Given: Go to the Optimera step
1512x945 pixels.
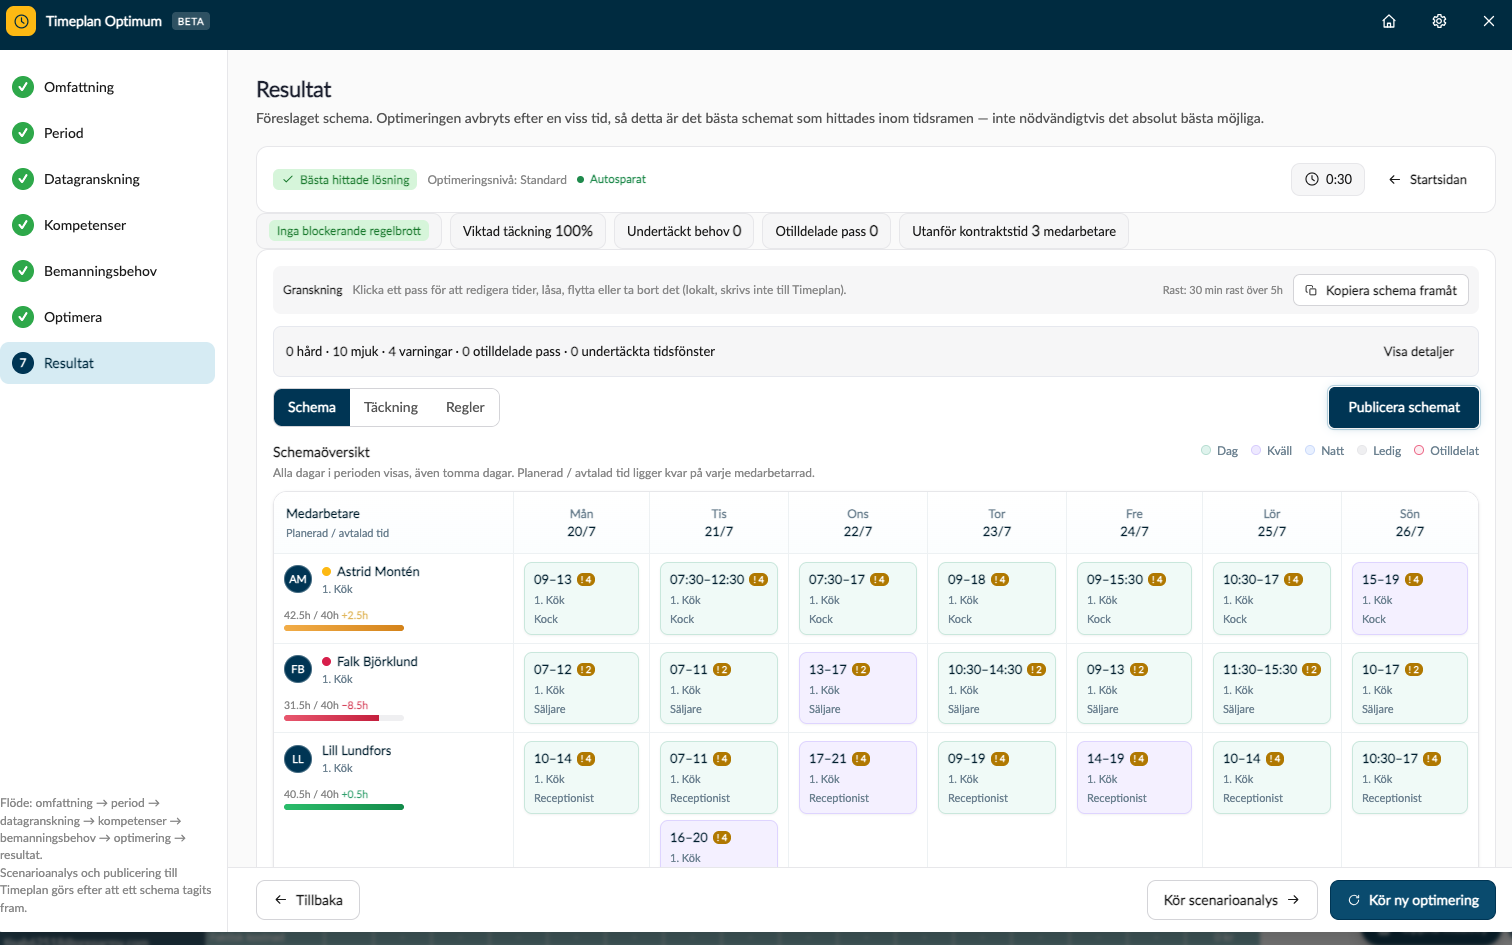Looking at the screenshot, I should [108, 317].
